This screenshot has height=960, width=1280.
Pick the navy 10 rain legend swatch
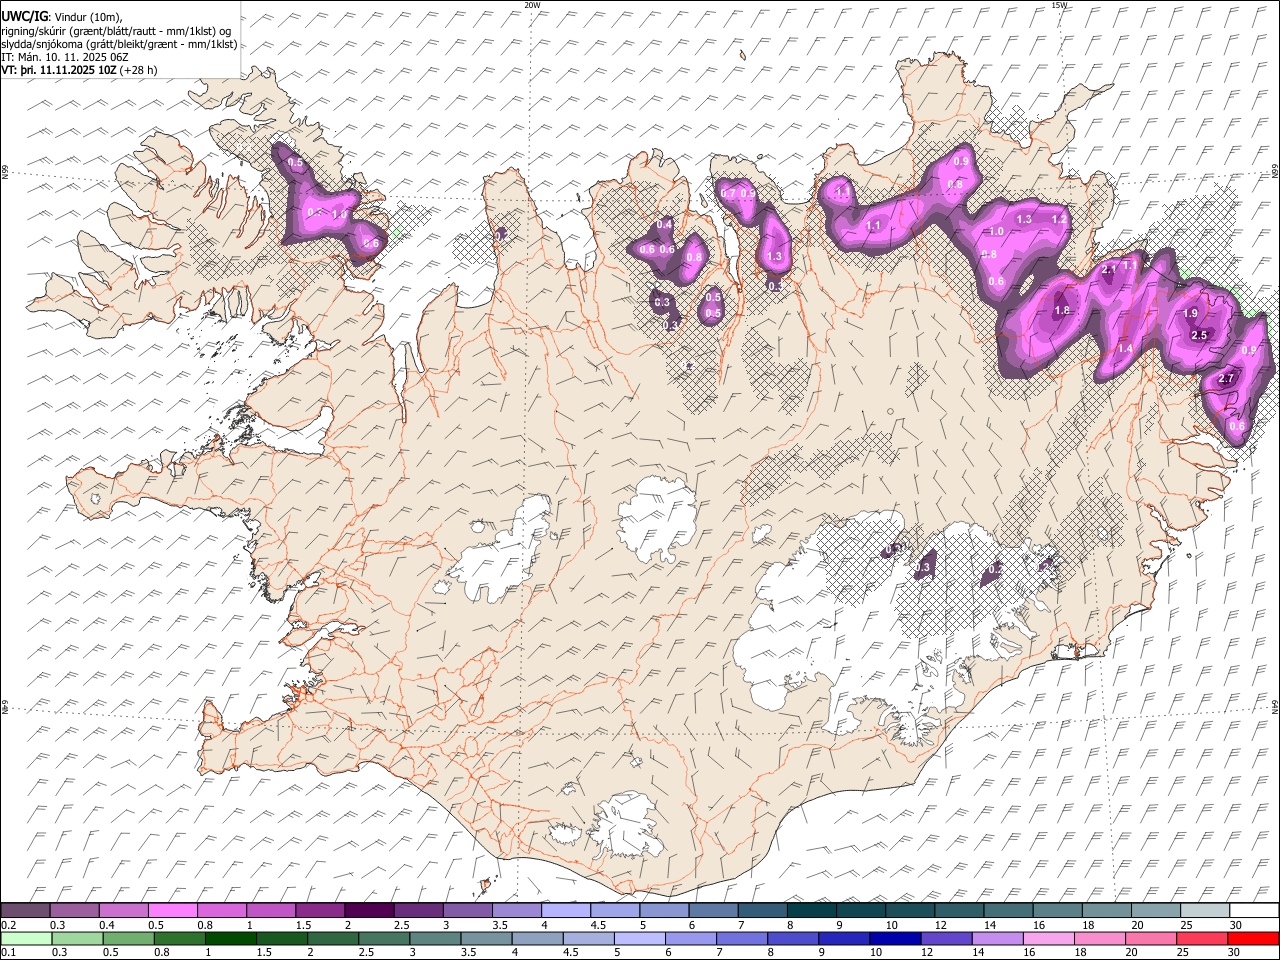[x=894, y=938]
